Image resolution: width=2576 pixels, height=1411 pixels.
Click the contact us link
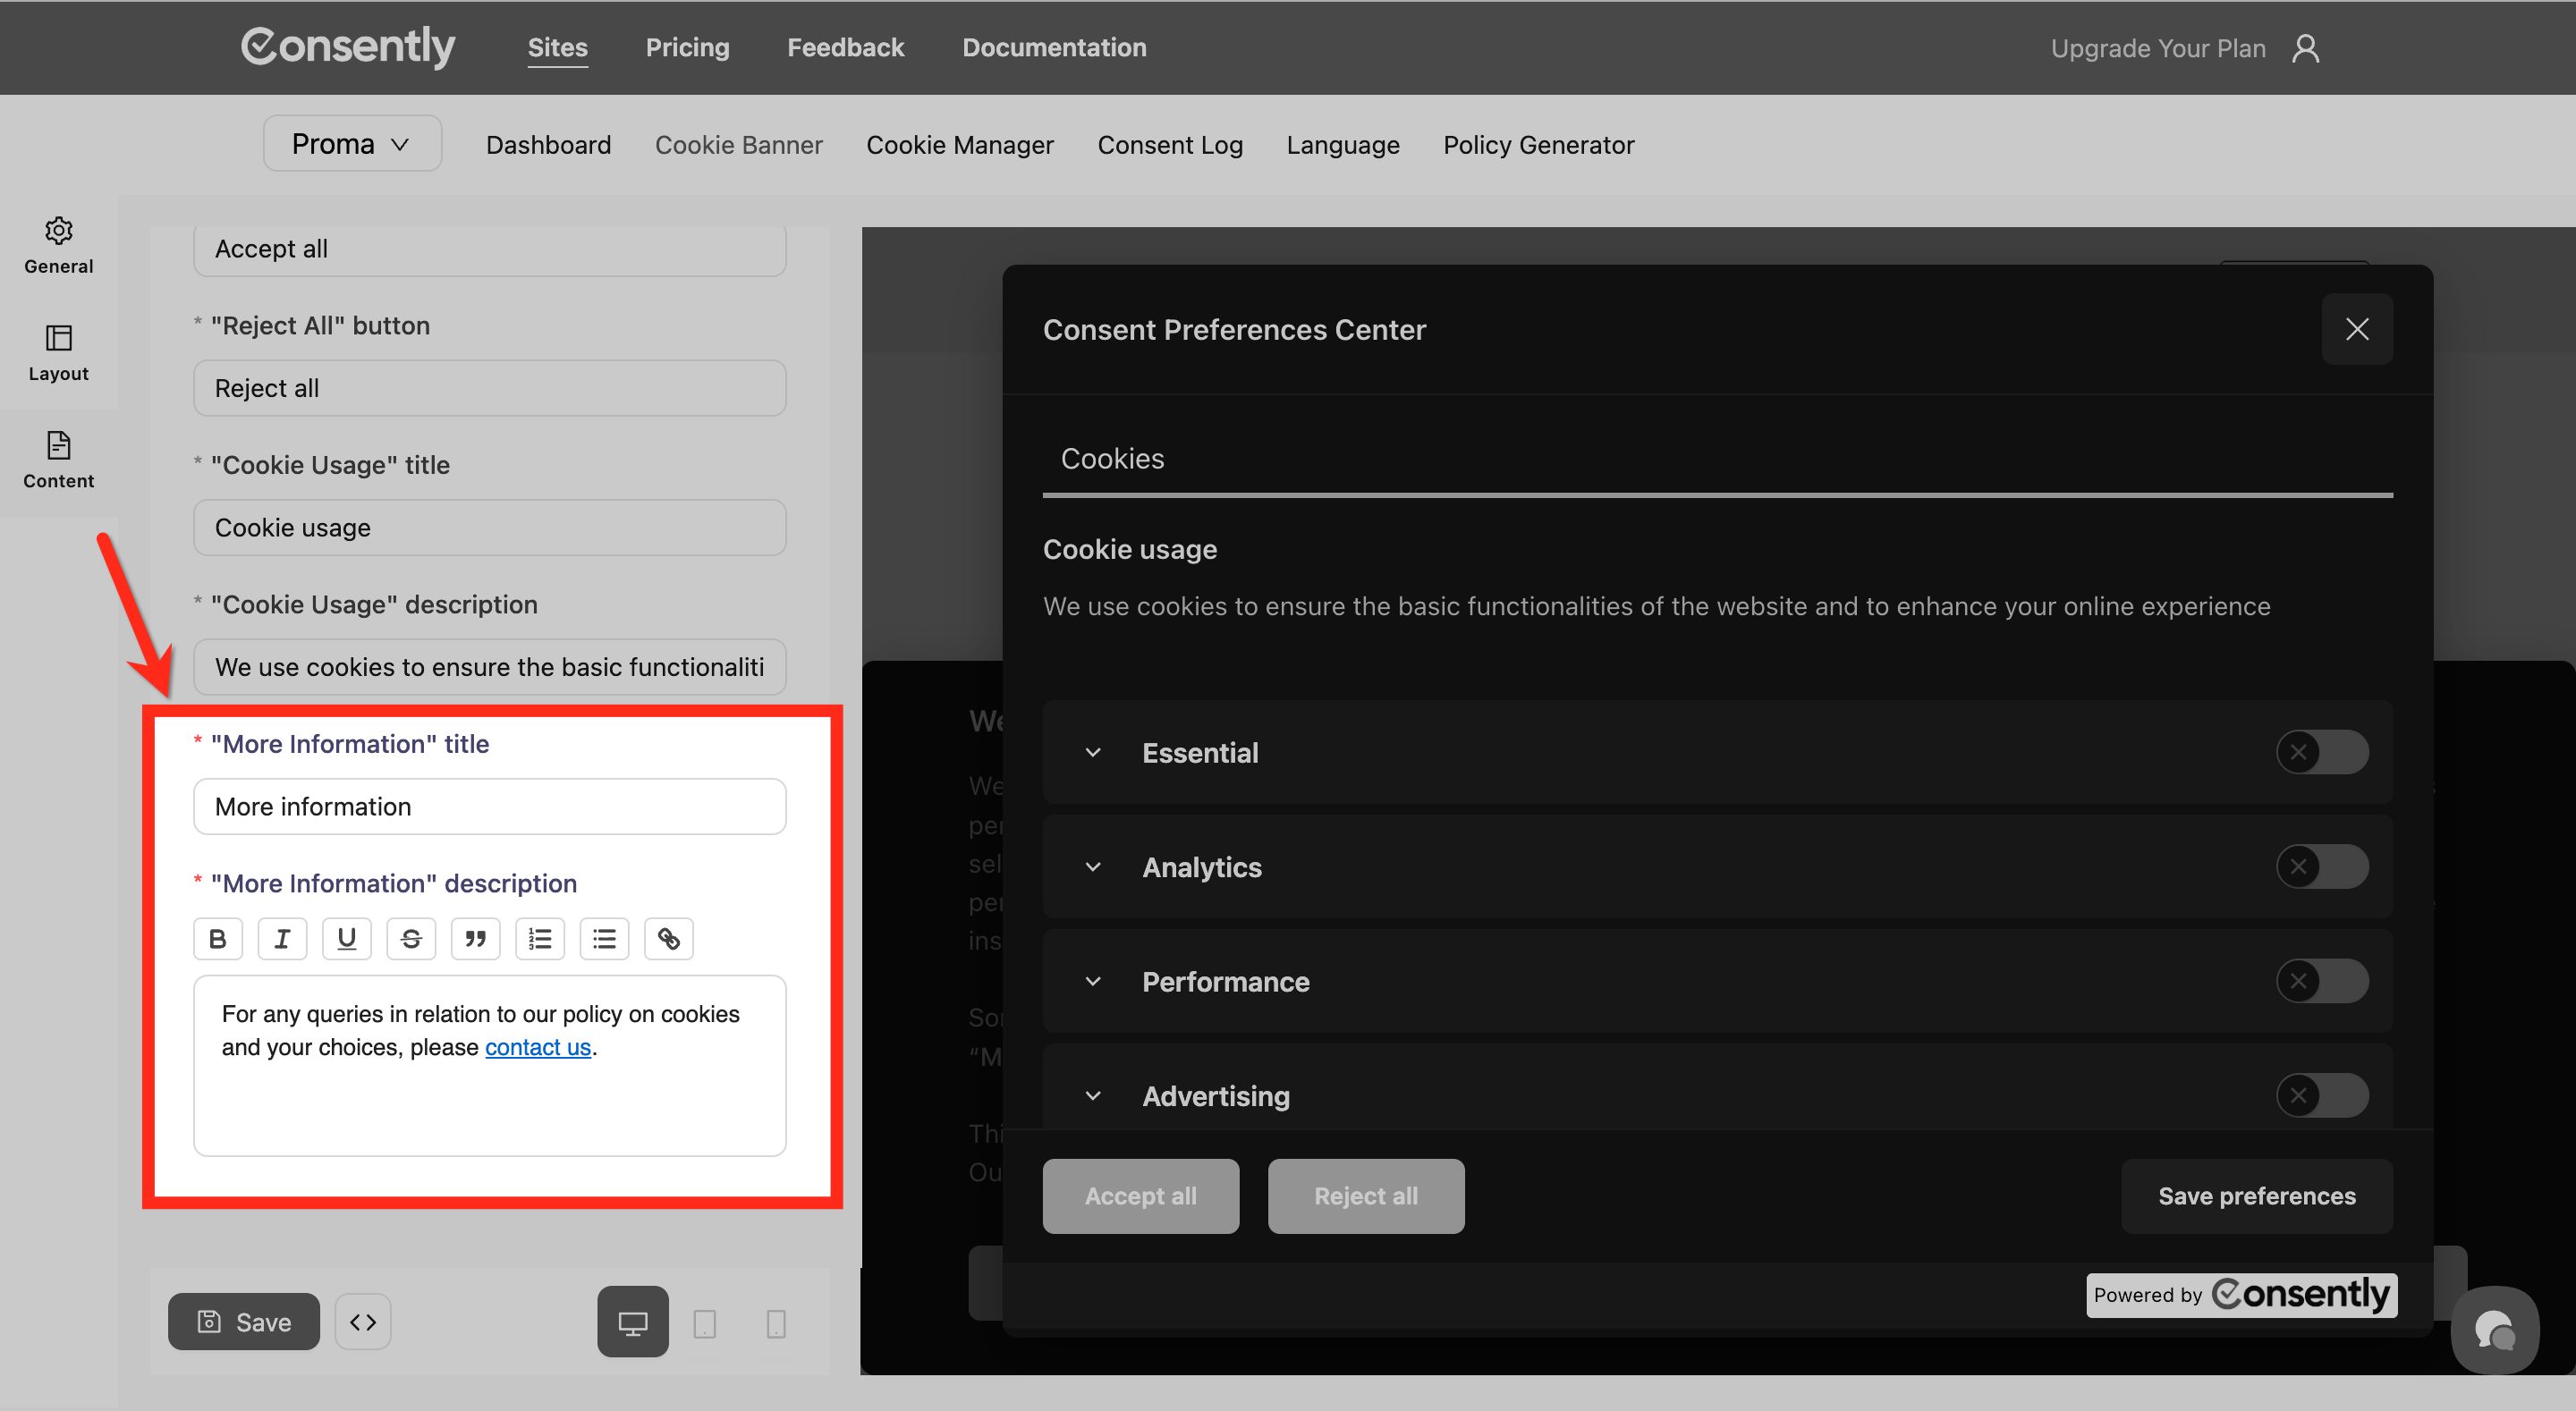click(x=537, y=1047)
